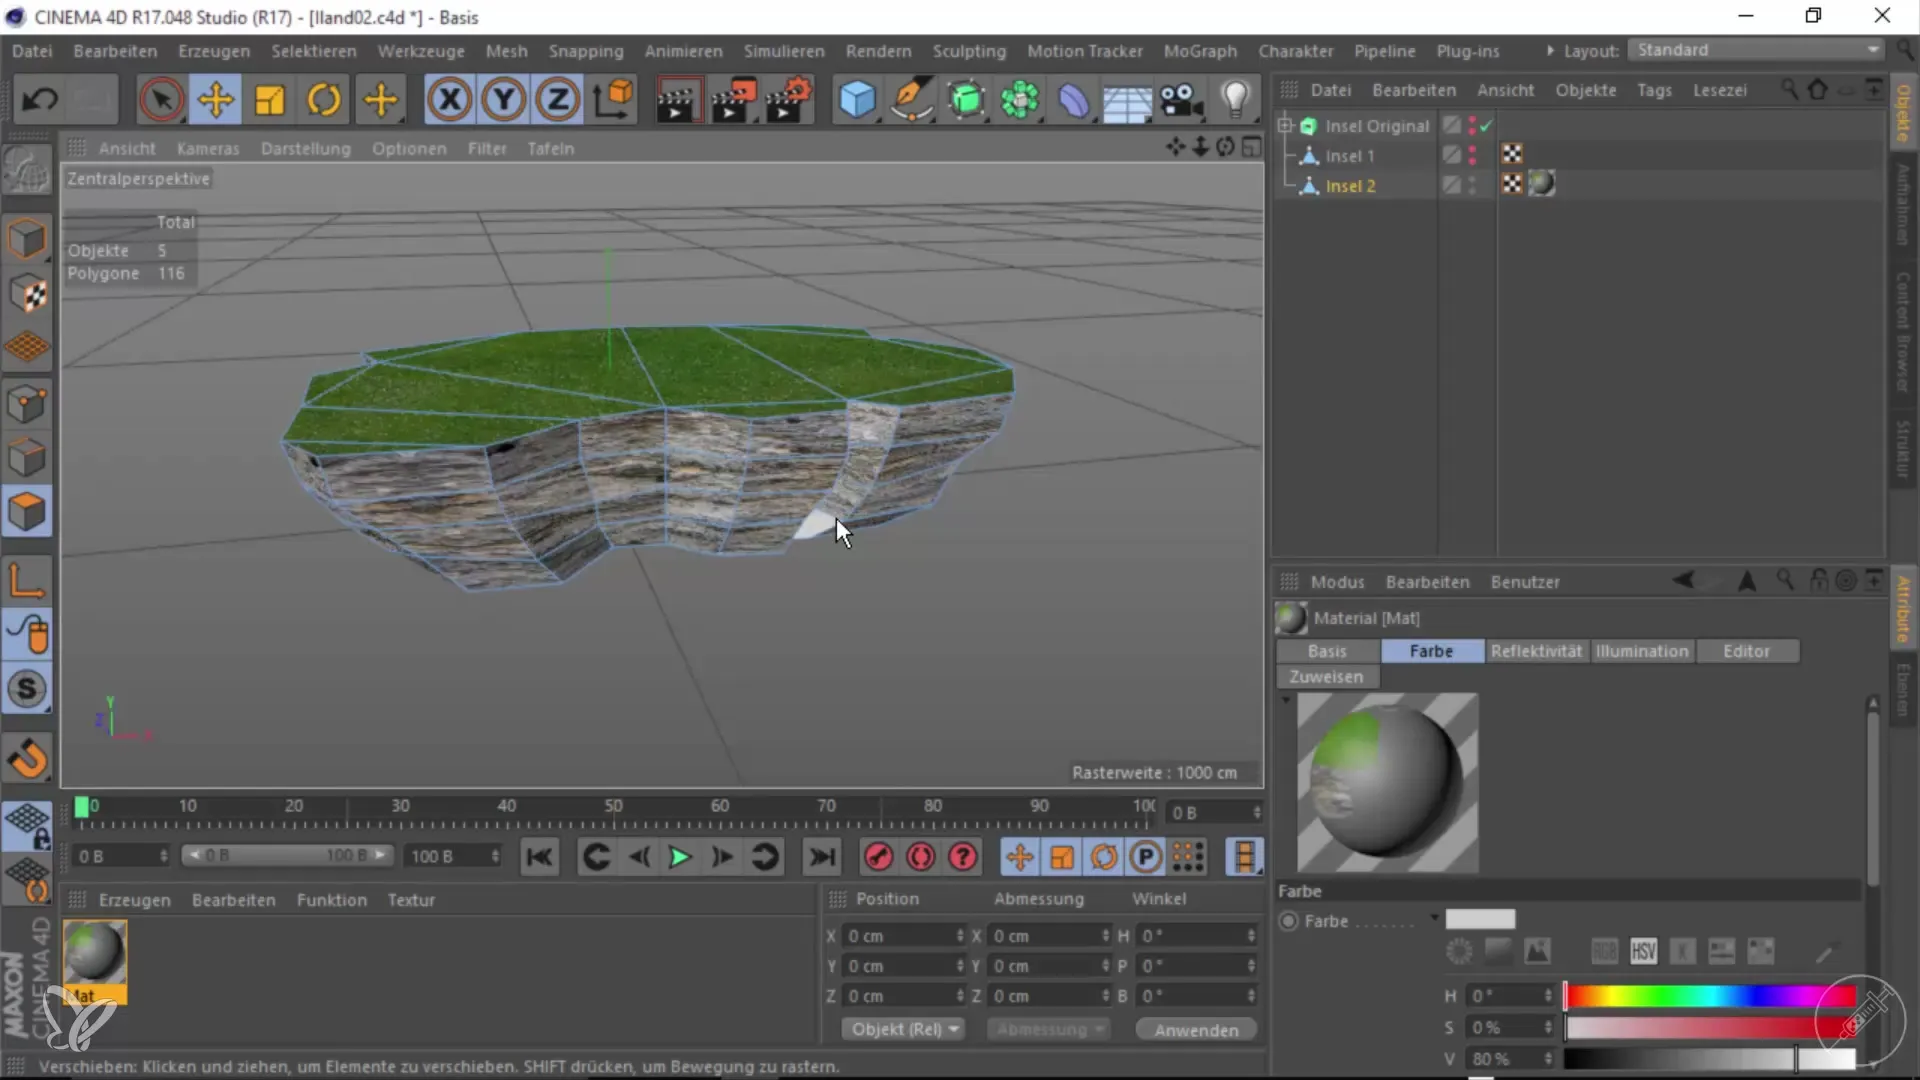The height and width of the screenshot is (1080, 1920).
Task: Toggle the X axis lock
Action: click(450, 99)
